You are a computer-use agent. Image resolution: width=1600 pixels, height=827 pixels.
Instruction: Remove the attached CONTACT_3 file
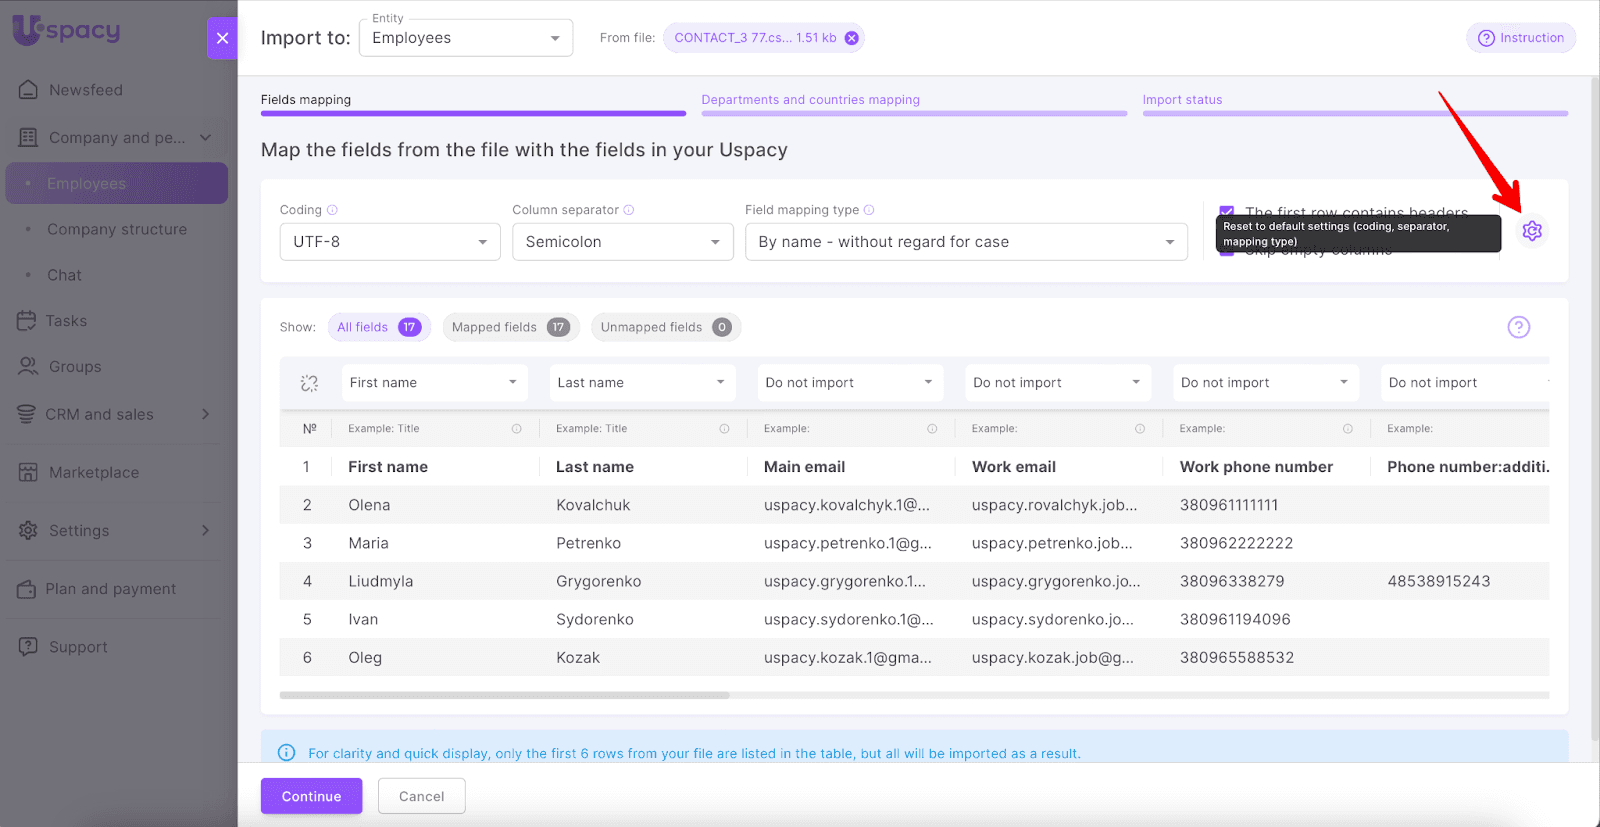(x=851, y=38)
